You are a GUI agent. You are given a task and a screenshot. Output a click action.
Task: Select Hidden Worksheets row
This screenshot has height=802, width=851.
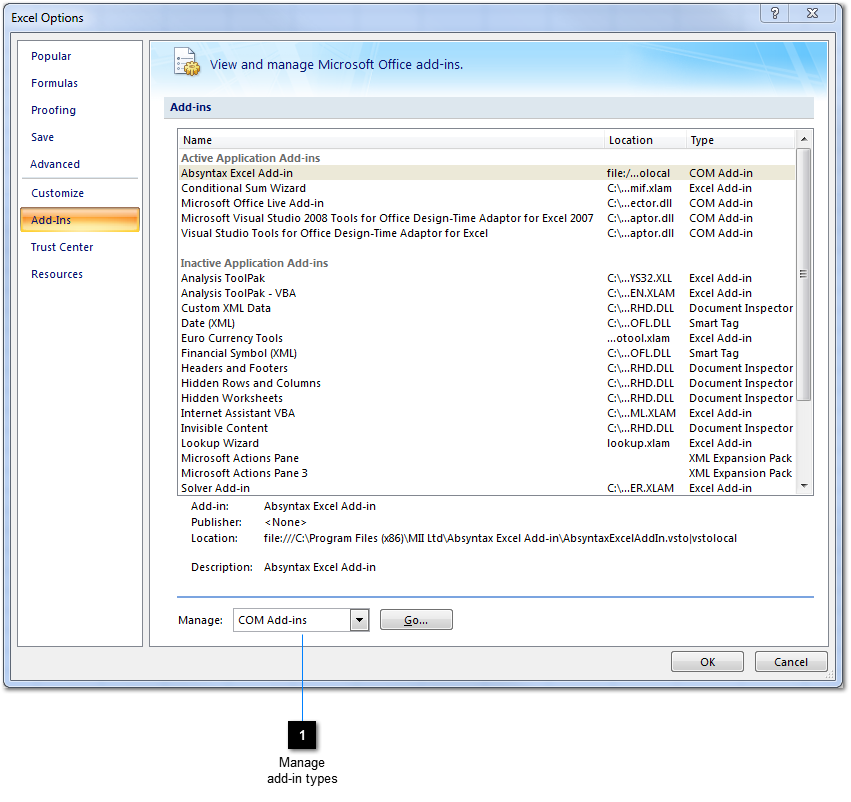point(487,398)
